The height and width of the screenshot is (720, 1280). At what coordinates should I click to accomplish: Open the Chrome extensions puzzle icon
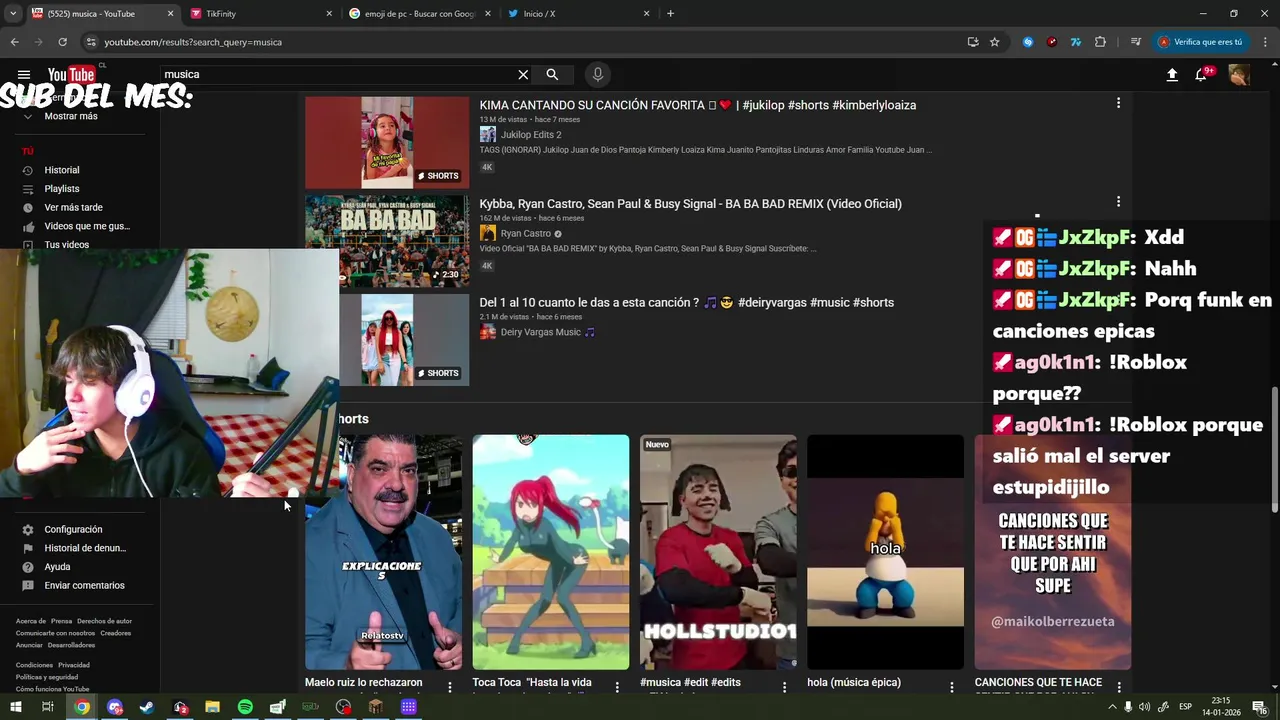pyautogui.click(x=1100, y=42)
